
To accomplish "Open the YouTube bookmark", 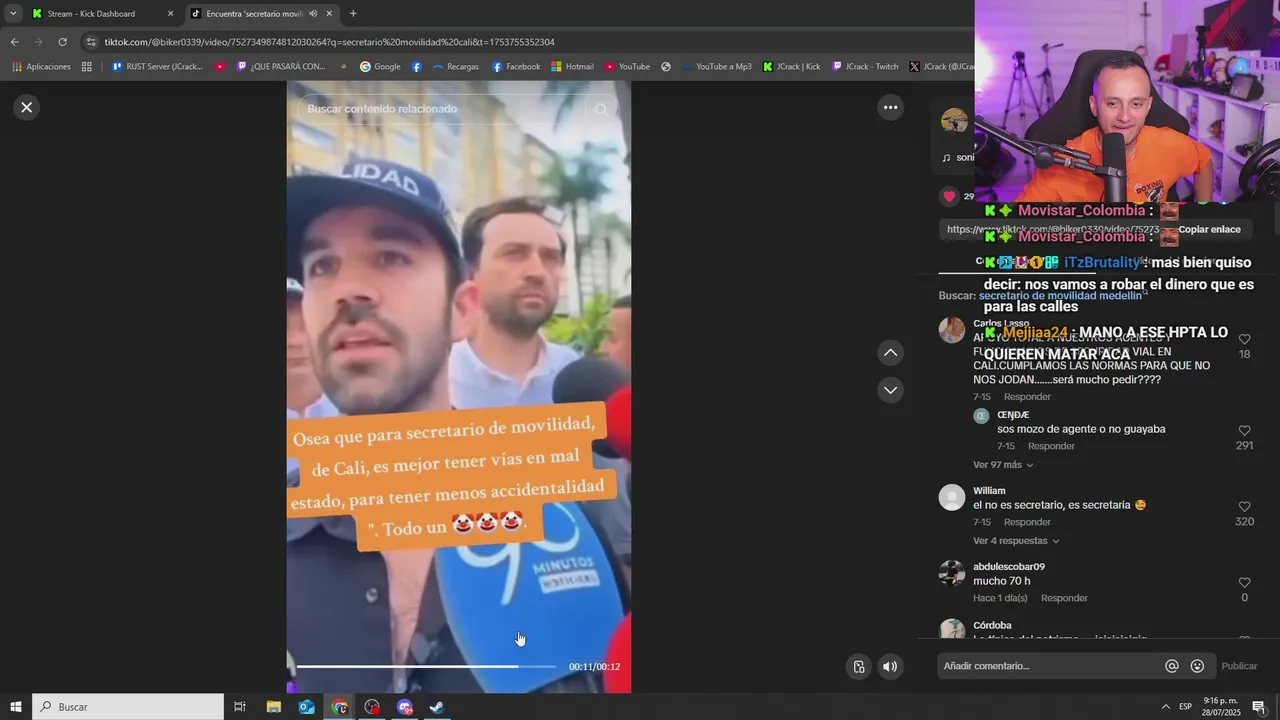I will point(627,67).
